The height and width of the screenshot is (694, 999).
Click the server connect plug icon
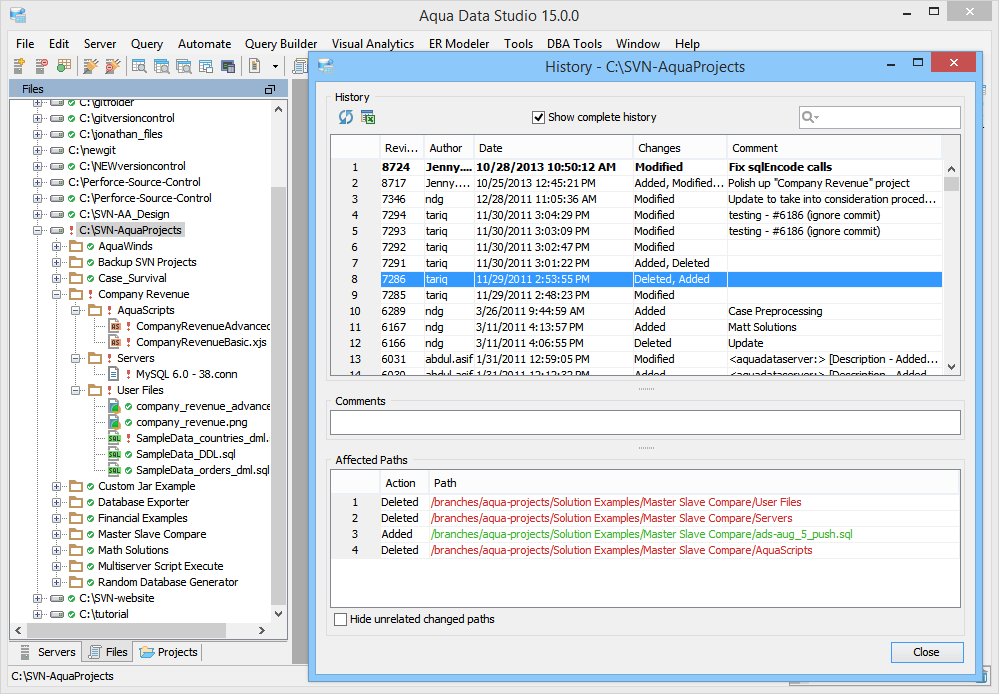click(91, 66)
